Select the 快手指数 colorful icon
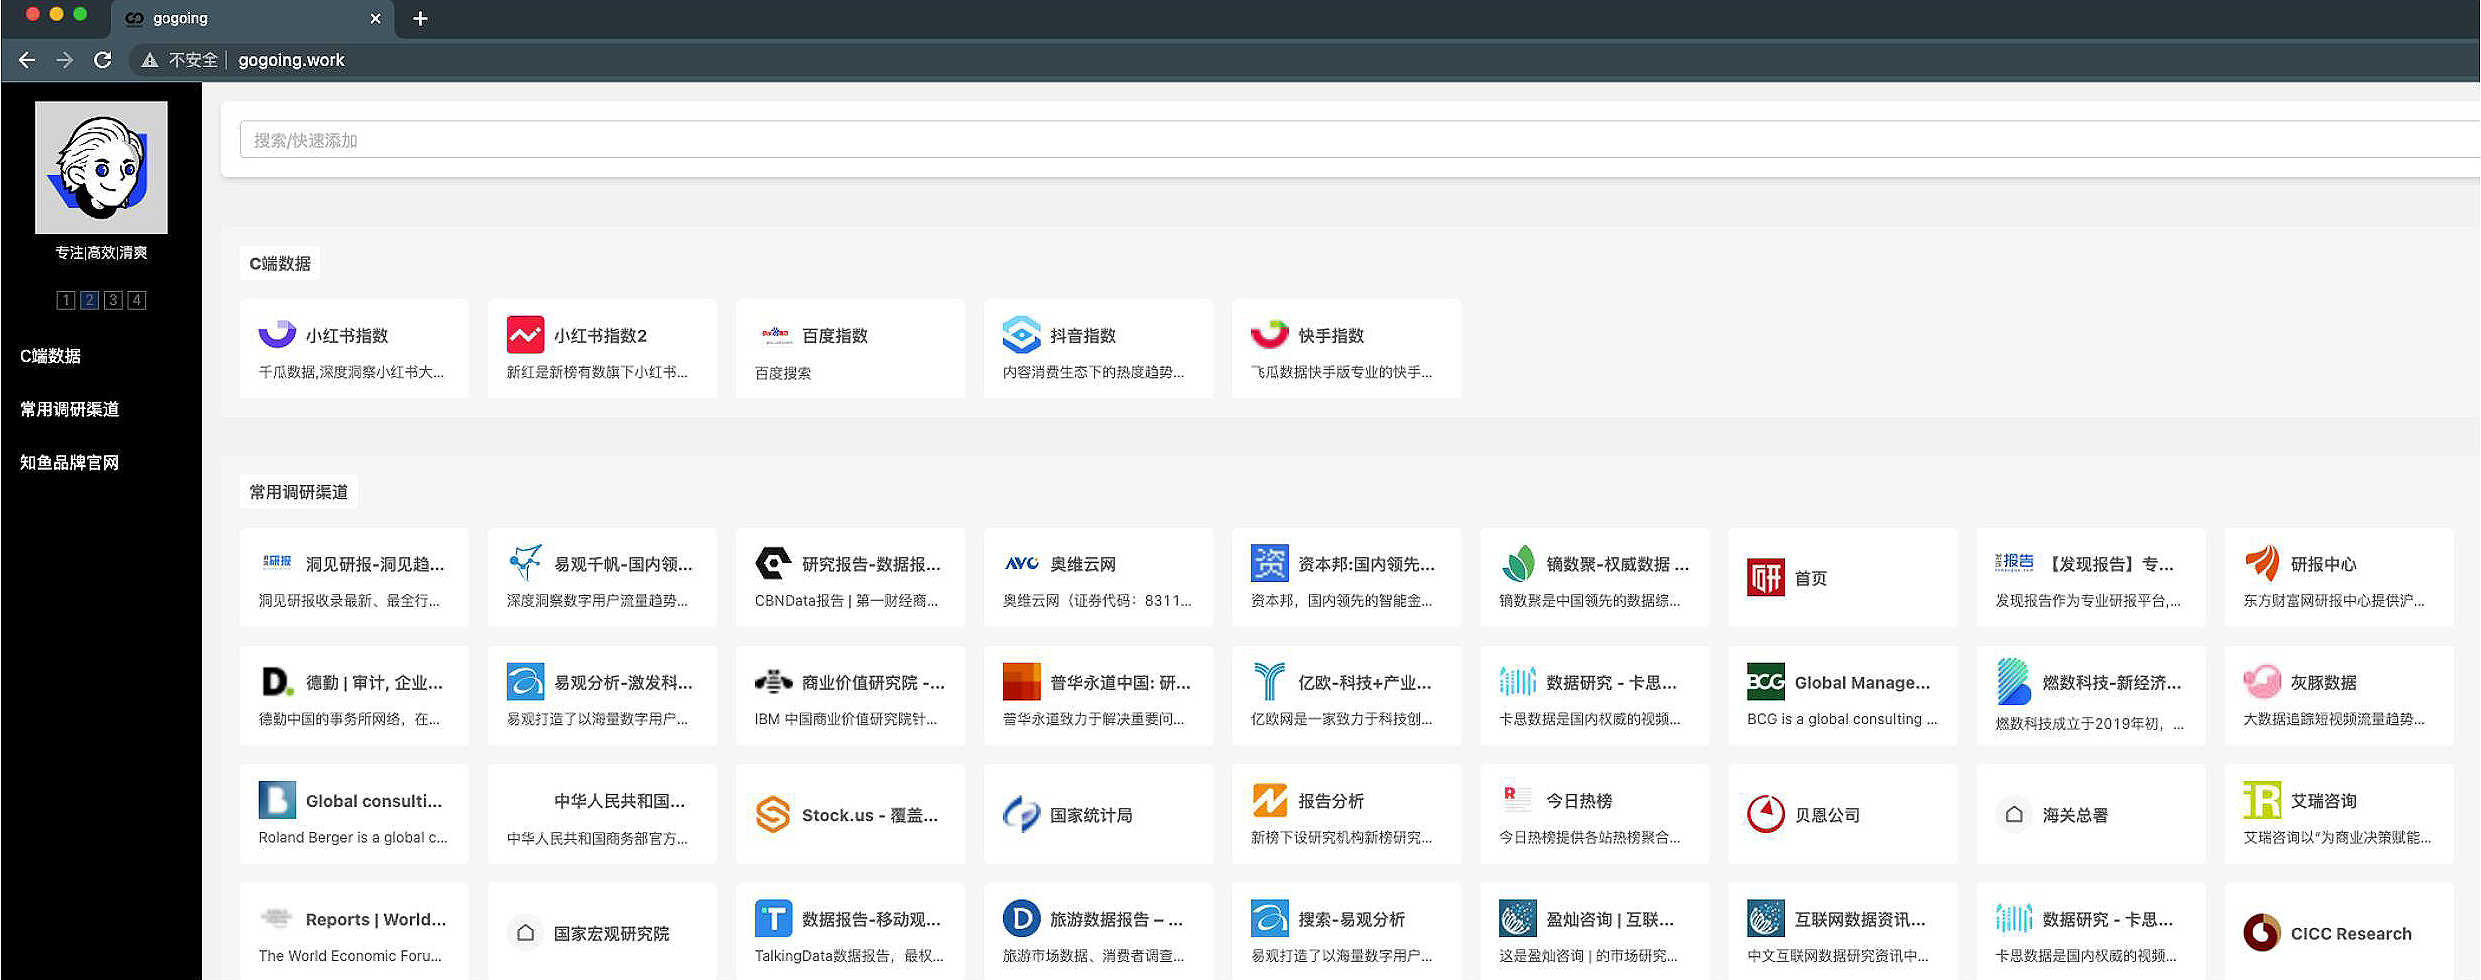This screenshot has width=2481, height=980. [x=1268, y=333]
